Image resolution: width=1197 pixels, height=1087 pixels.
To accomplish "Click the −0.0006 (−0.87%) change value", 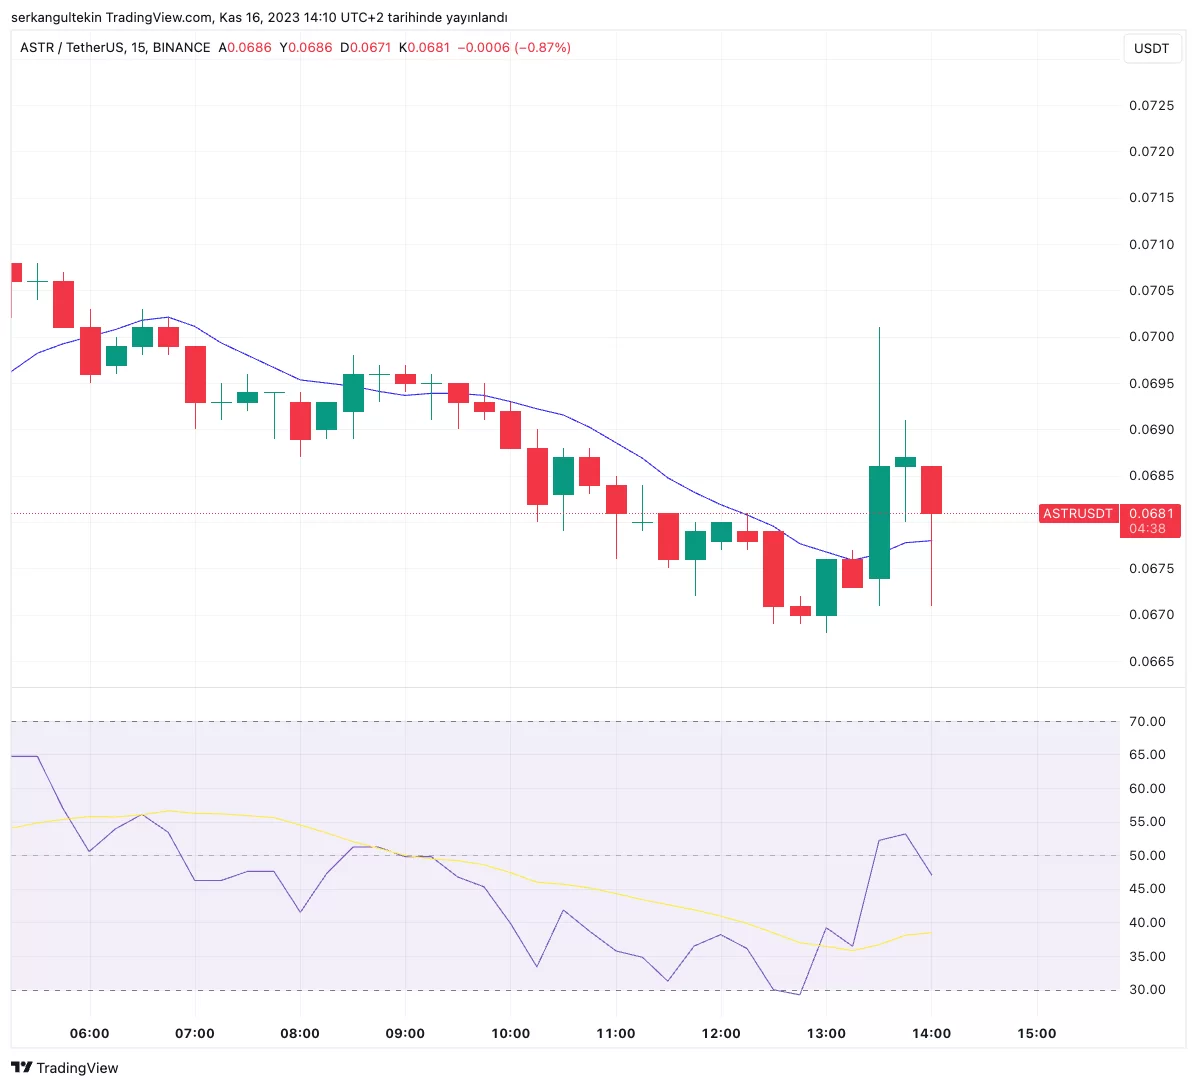I will 513,47.
